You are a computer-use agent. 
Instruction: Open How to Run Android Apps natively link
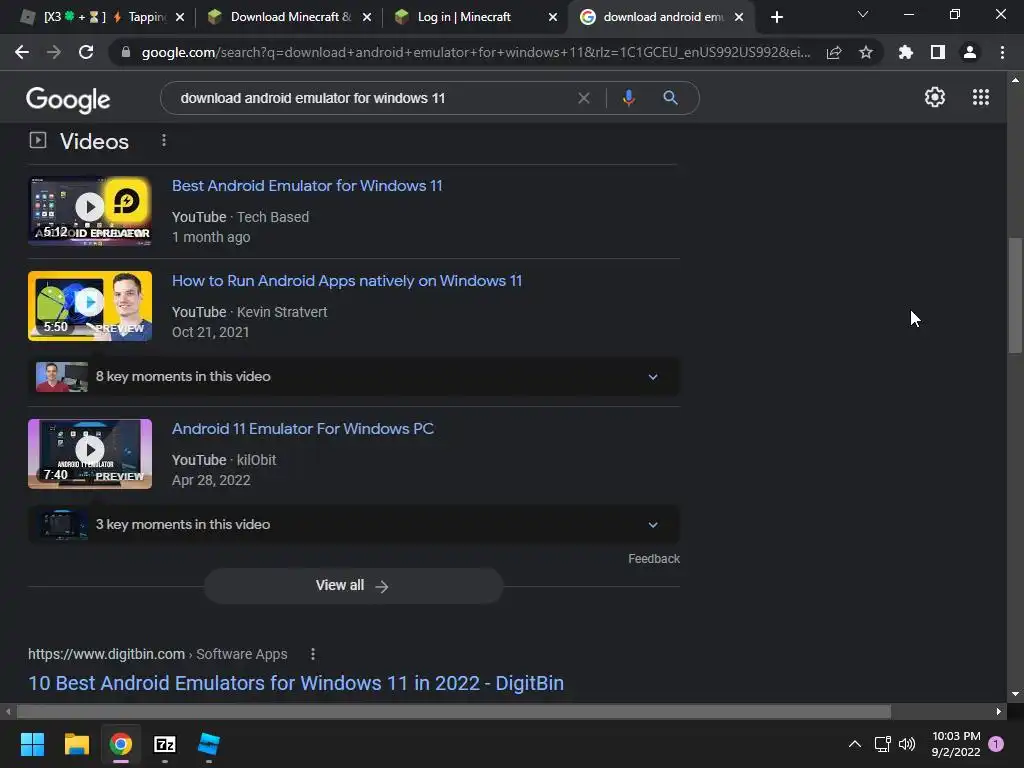coord(347,281)
